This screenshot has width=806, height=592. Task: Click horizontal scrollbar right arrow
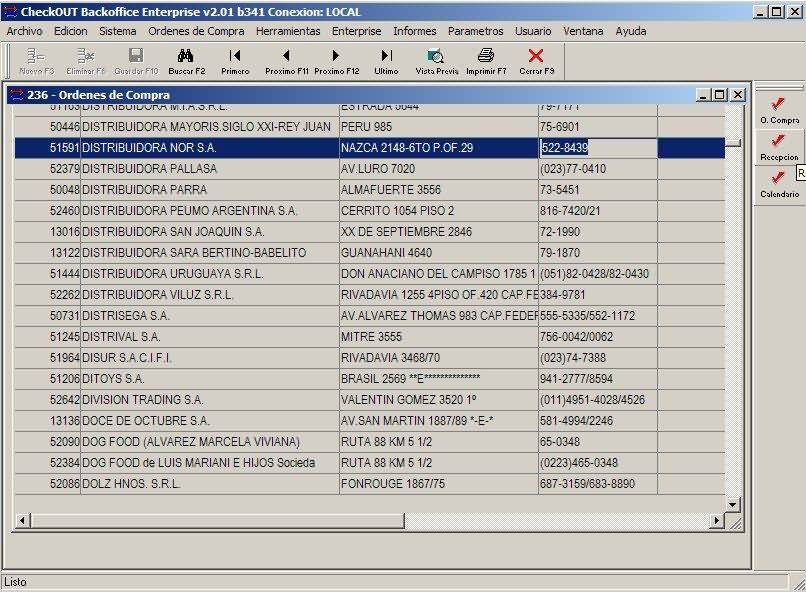[717, 521]
